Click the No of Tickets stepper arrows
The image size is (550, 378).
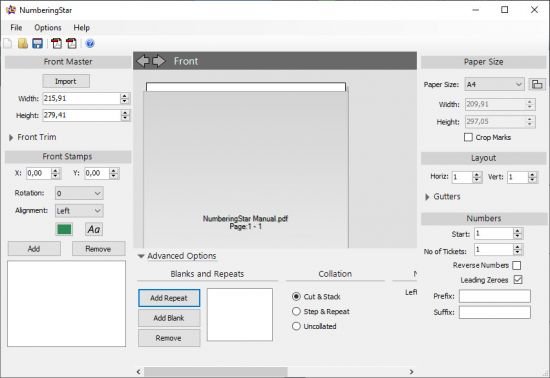click(517, 250)
